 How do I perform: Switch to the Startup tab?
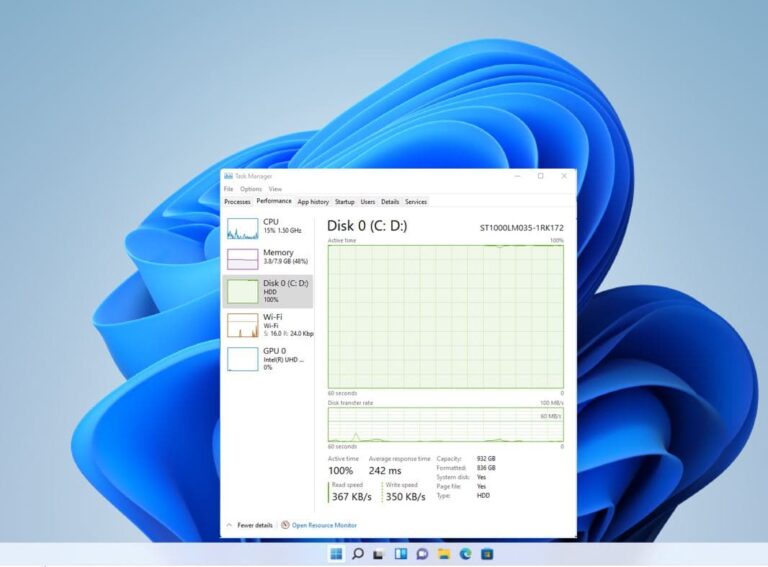click(x=344, y=202)
